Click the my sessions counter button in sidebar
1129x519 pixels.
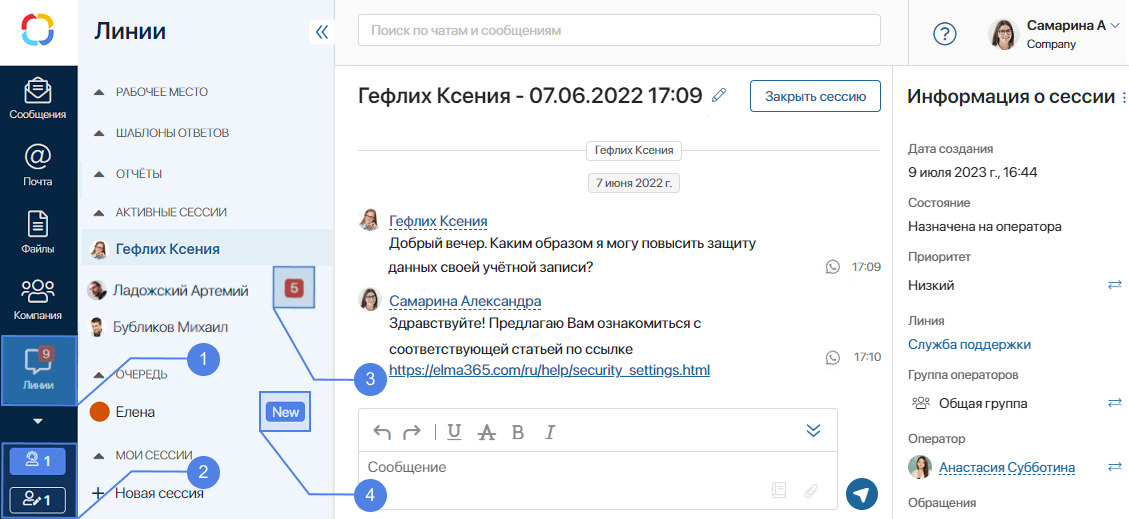tap(37, 499)
